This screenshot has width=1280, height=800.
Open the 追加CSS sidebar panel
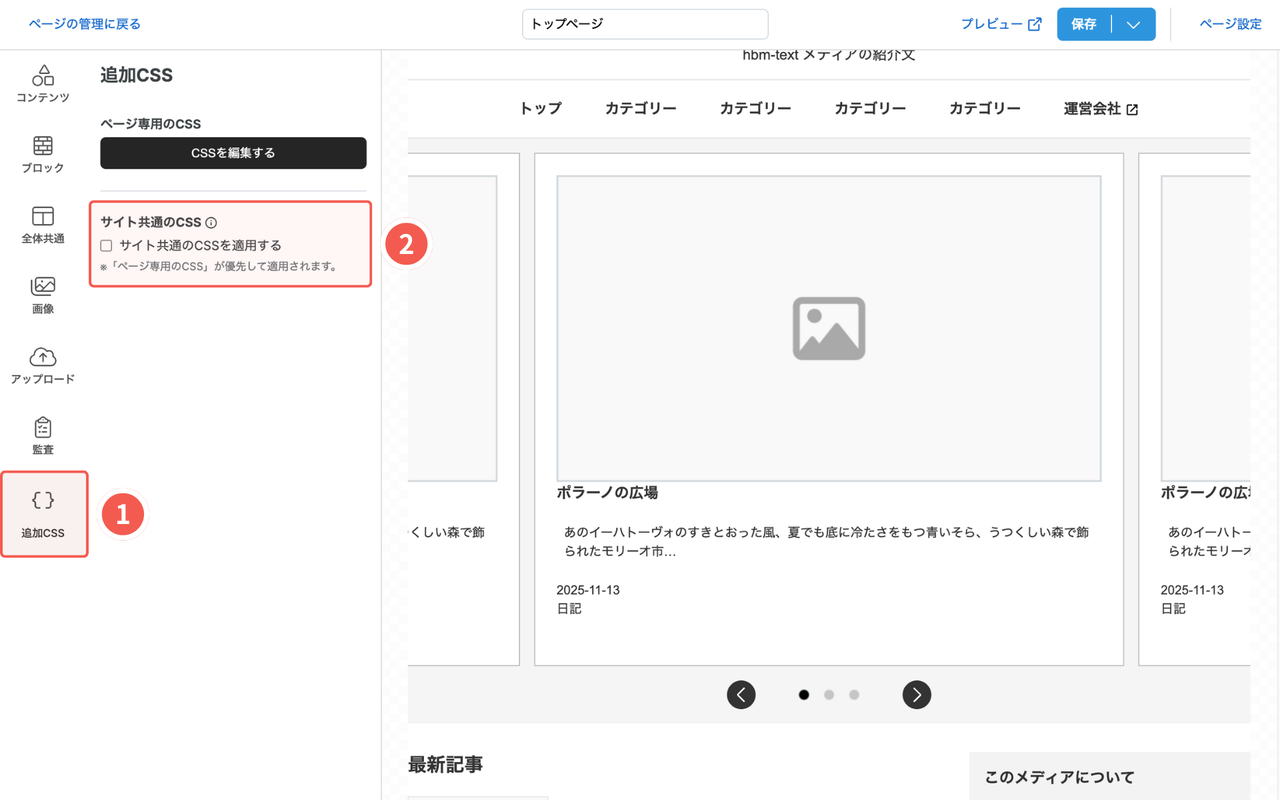42,513
